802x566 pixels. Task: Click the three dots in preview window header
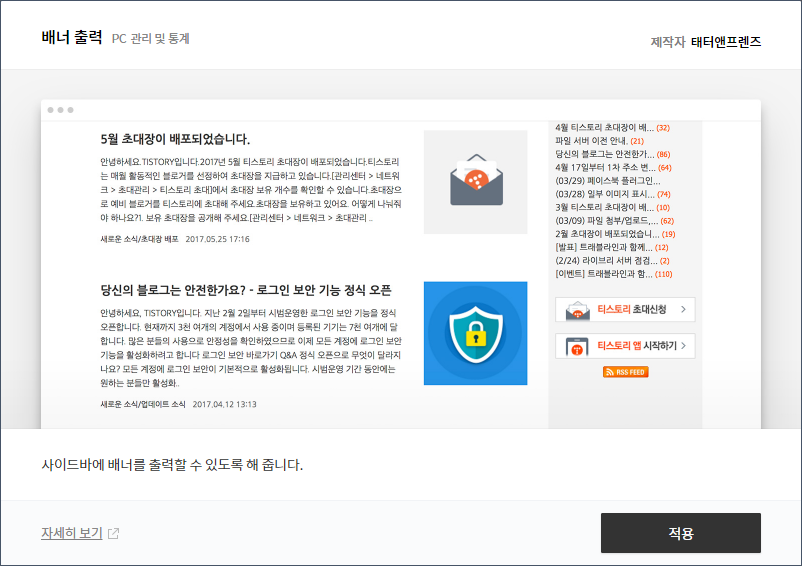(x=60, y=110)
